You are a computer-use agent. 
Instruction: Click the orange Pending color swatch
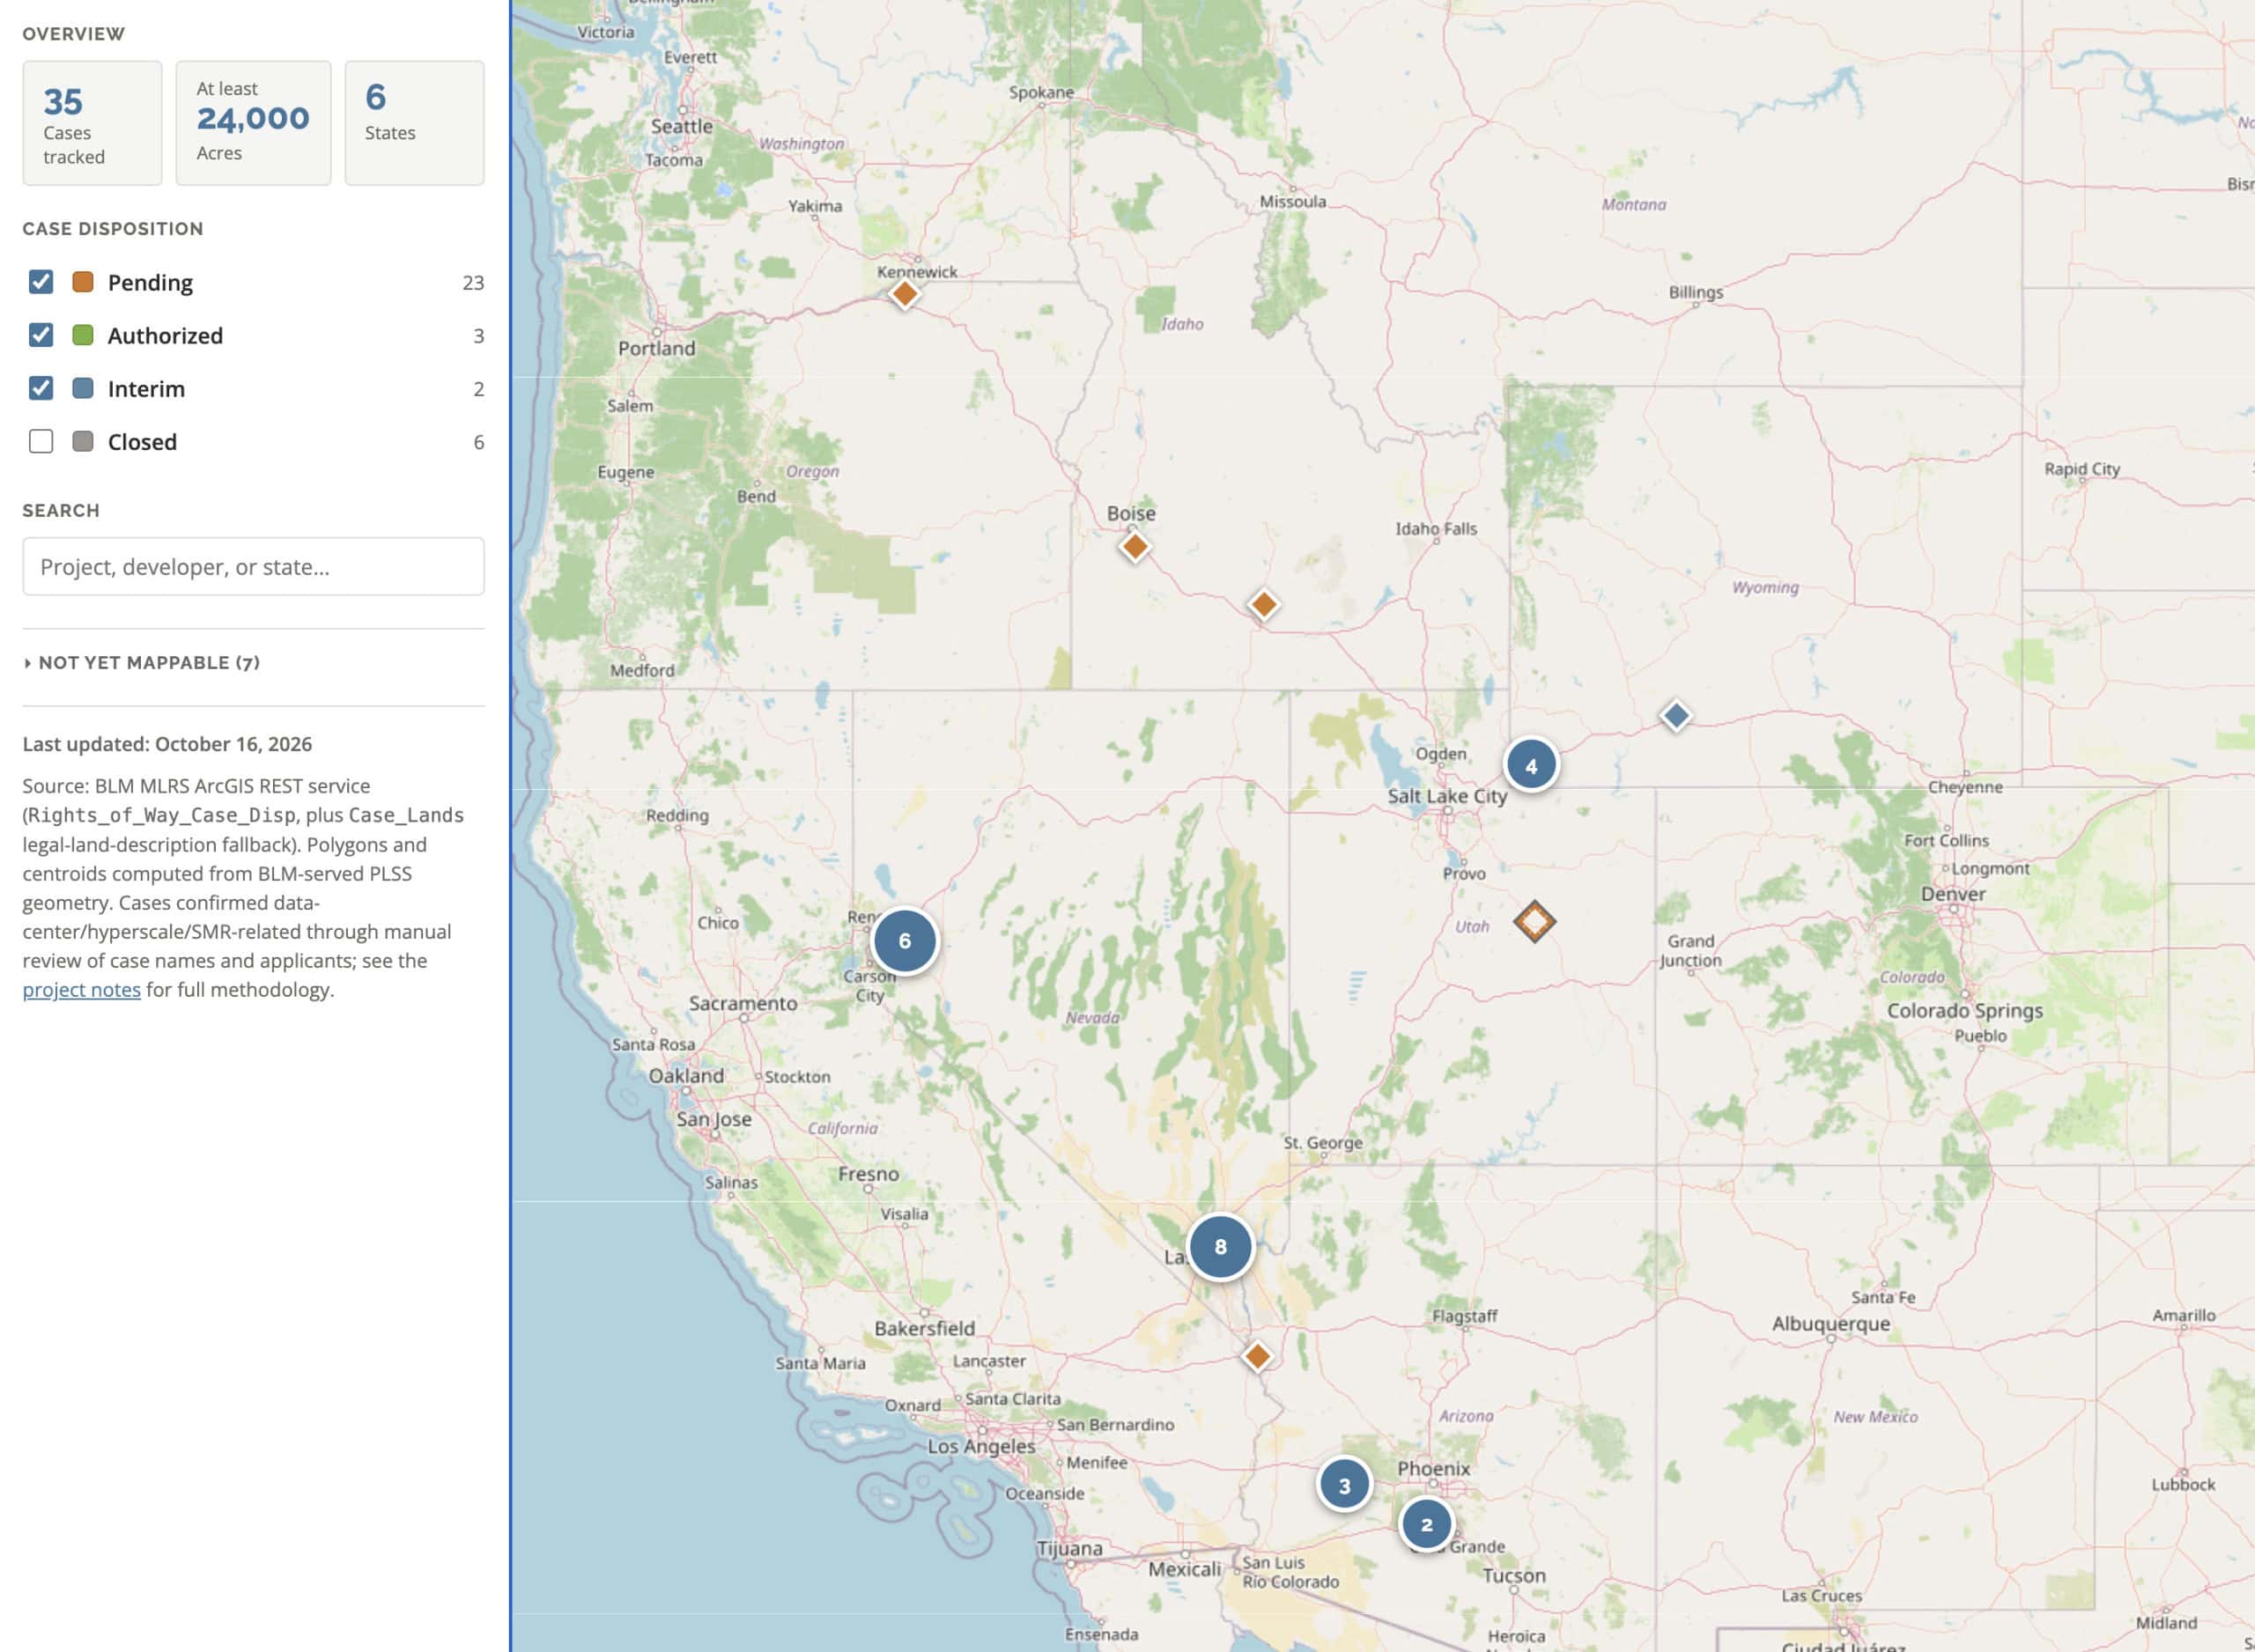[83, 282]
